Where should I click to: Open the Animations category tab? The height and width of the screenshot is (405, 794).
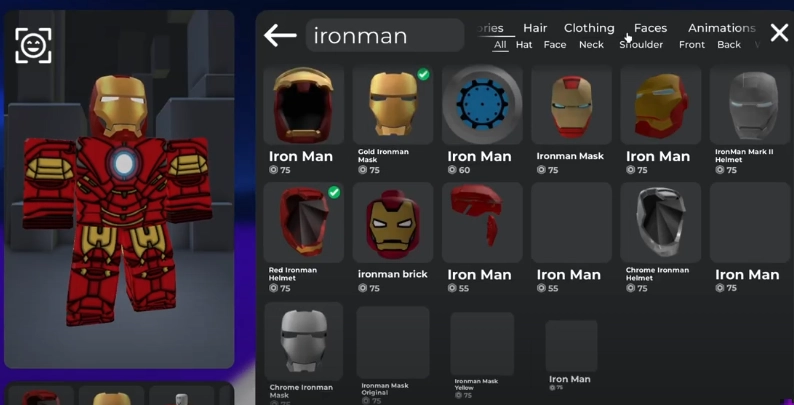(x=722, y=28)
